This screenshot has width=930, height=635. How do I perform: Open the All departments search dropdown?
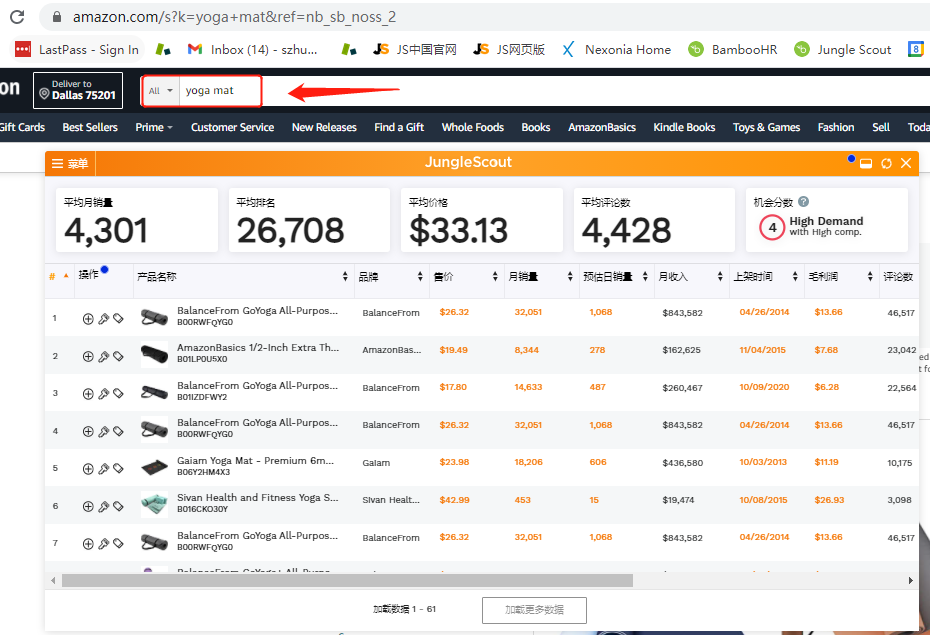(x=160, y=91)
